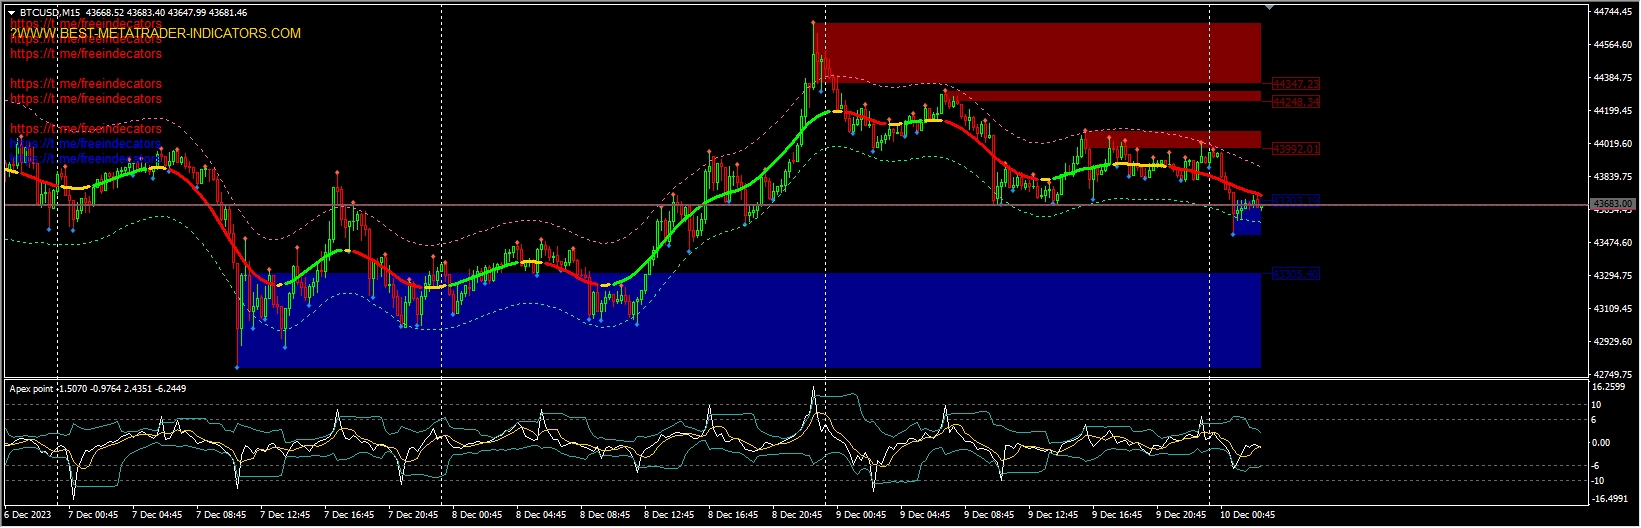Viewport: 1641px width, 528px height.
Task: Click the gray chart shift triangle marker
Action: pos(1269,7)
